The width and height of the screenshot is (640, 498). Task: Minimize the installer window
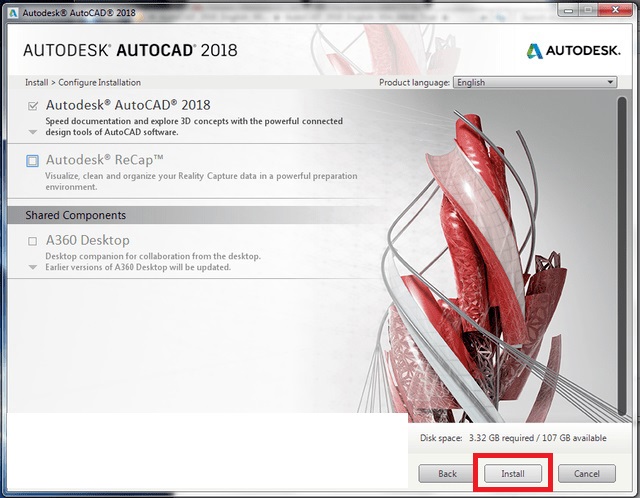tap(567, 10)
